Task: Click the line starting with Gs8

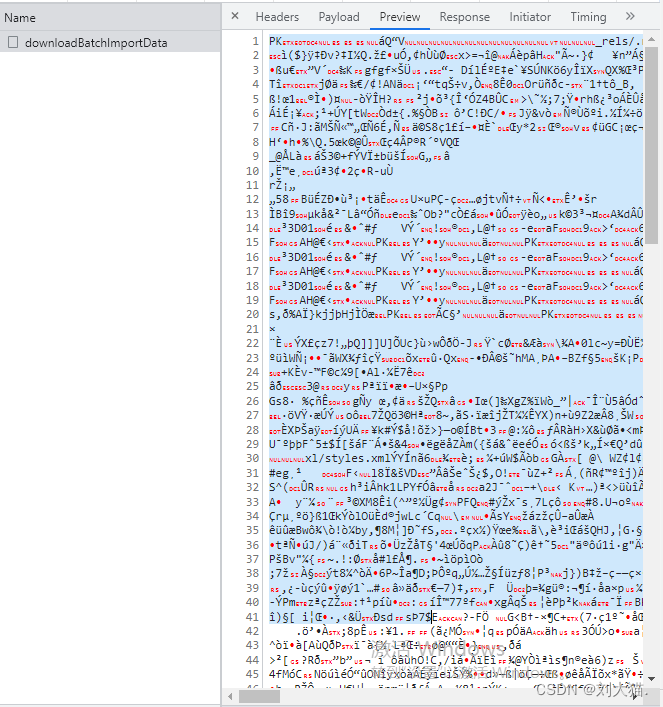Action: point(456,401)
